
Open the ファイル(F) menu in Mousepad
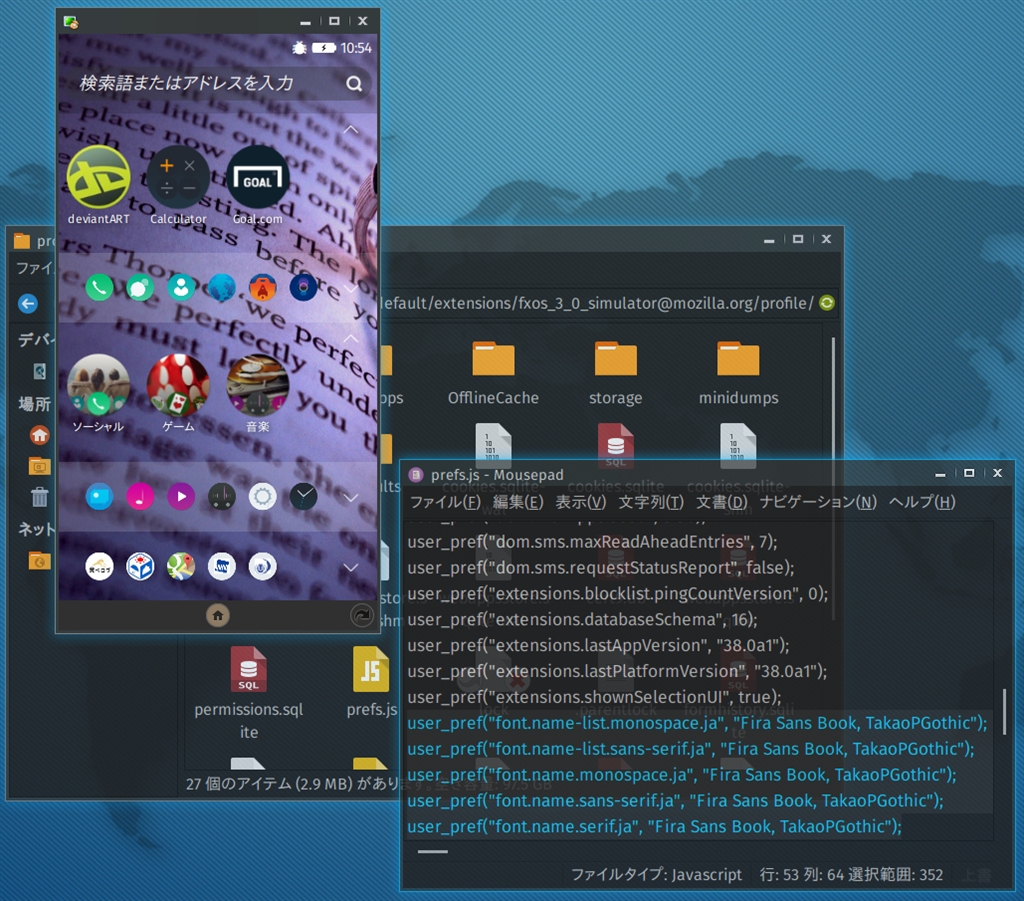tap(445, 501)
